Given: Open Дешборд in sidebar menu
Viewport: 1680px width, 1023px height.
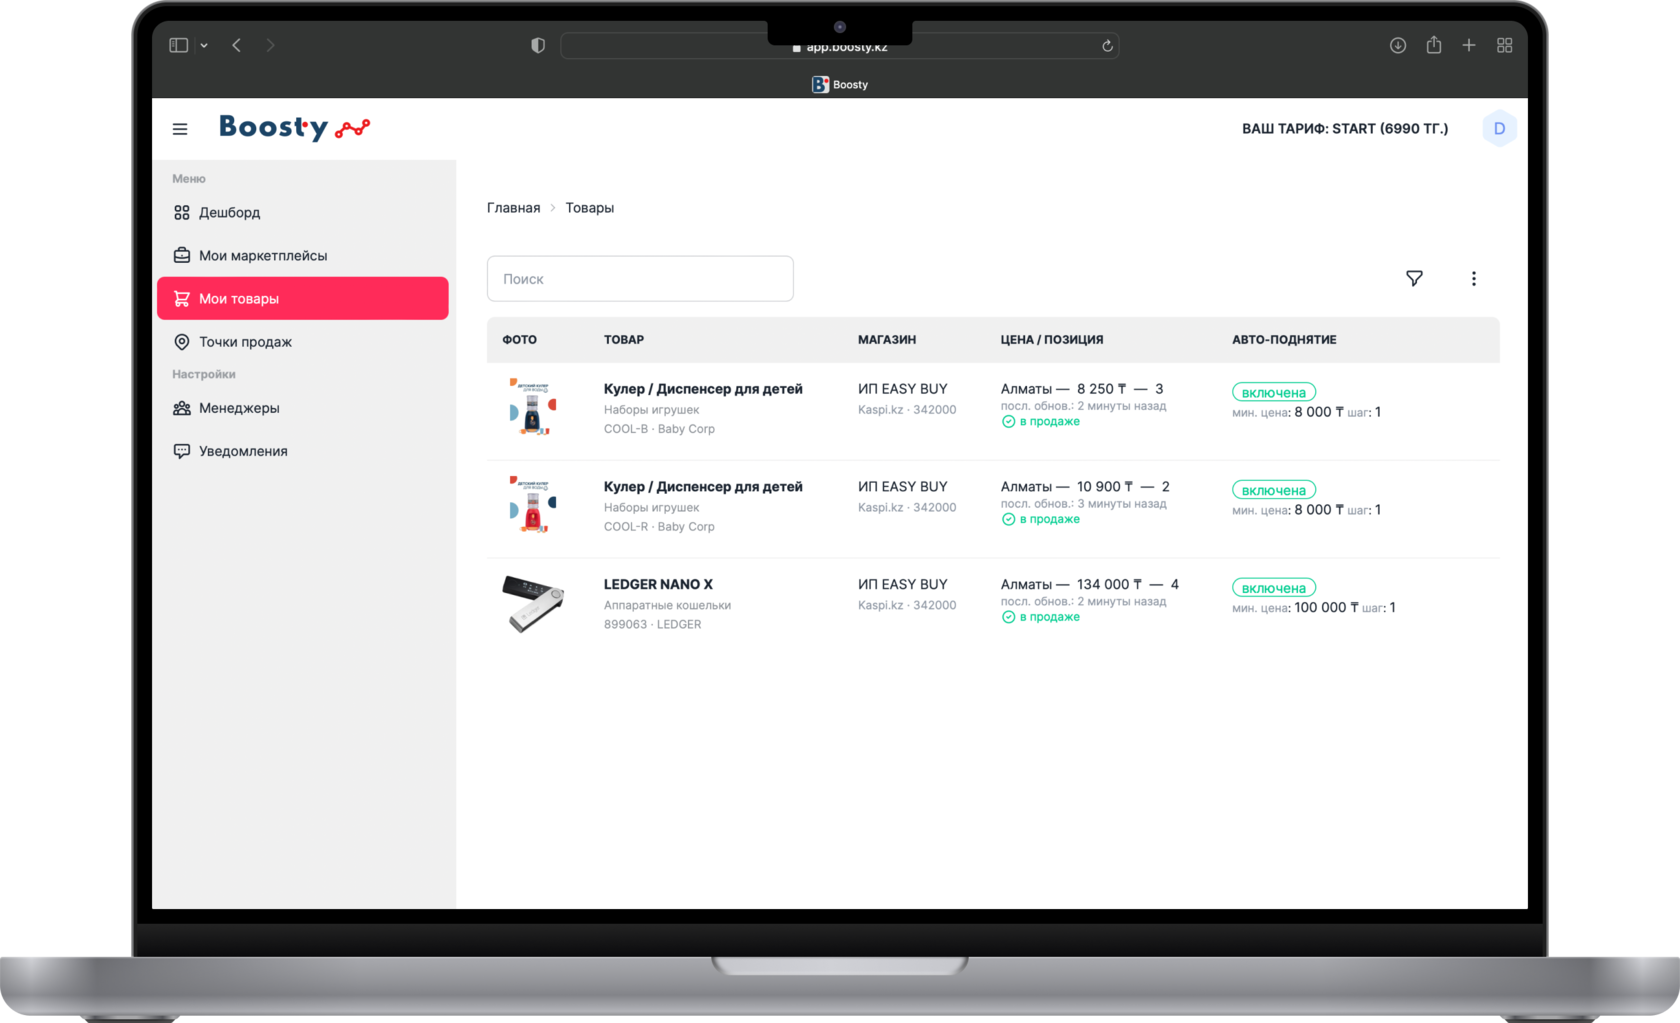Looking at the screenshot, I should click(229, 213).
